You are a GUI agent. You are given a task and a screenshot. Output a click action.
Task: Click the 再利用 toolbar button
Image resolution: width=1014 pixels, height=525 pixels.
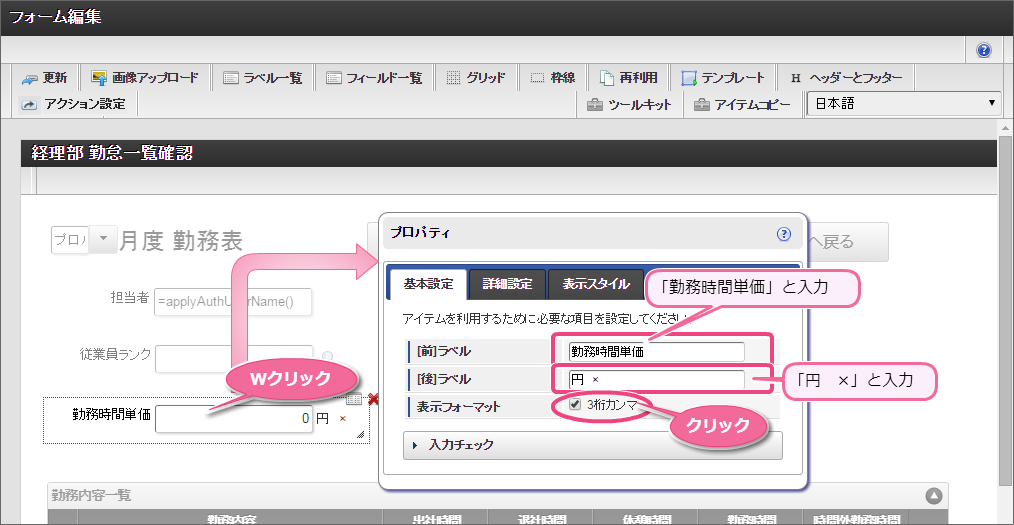click(x=629, y=78)
